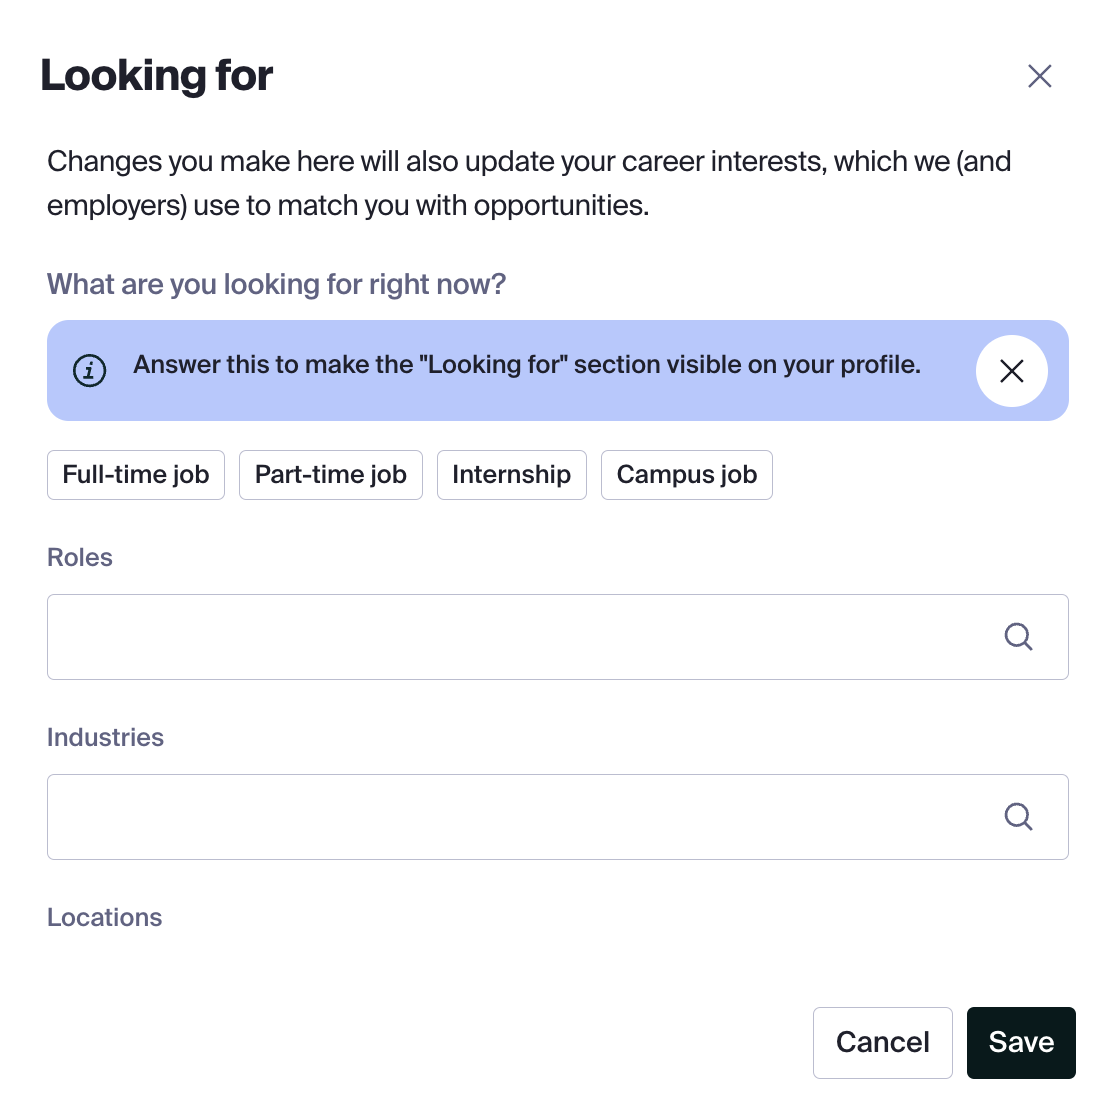
Task: Click the search icon in Roles field
Action: click(1018, 637)
